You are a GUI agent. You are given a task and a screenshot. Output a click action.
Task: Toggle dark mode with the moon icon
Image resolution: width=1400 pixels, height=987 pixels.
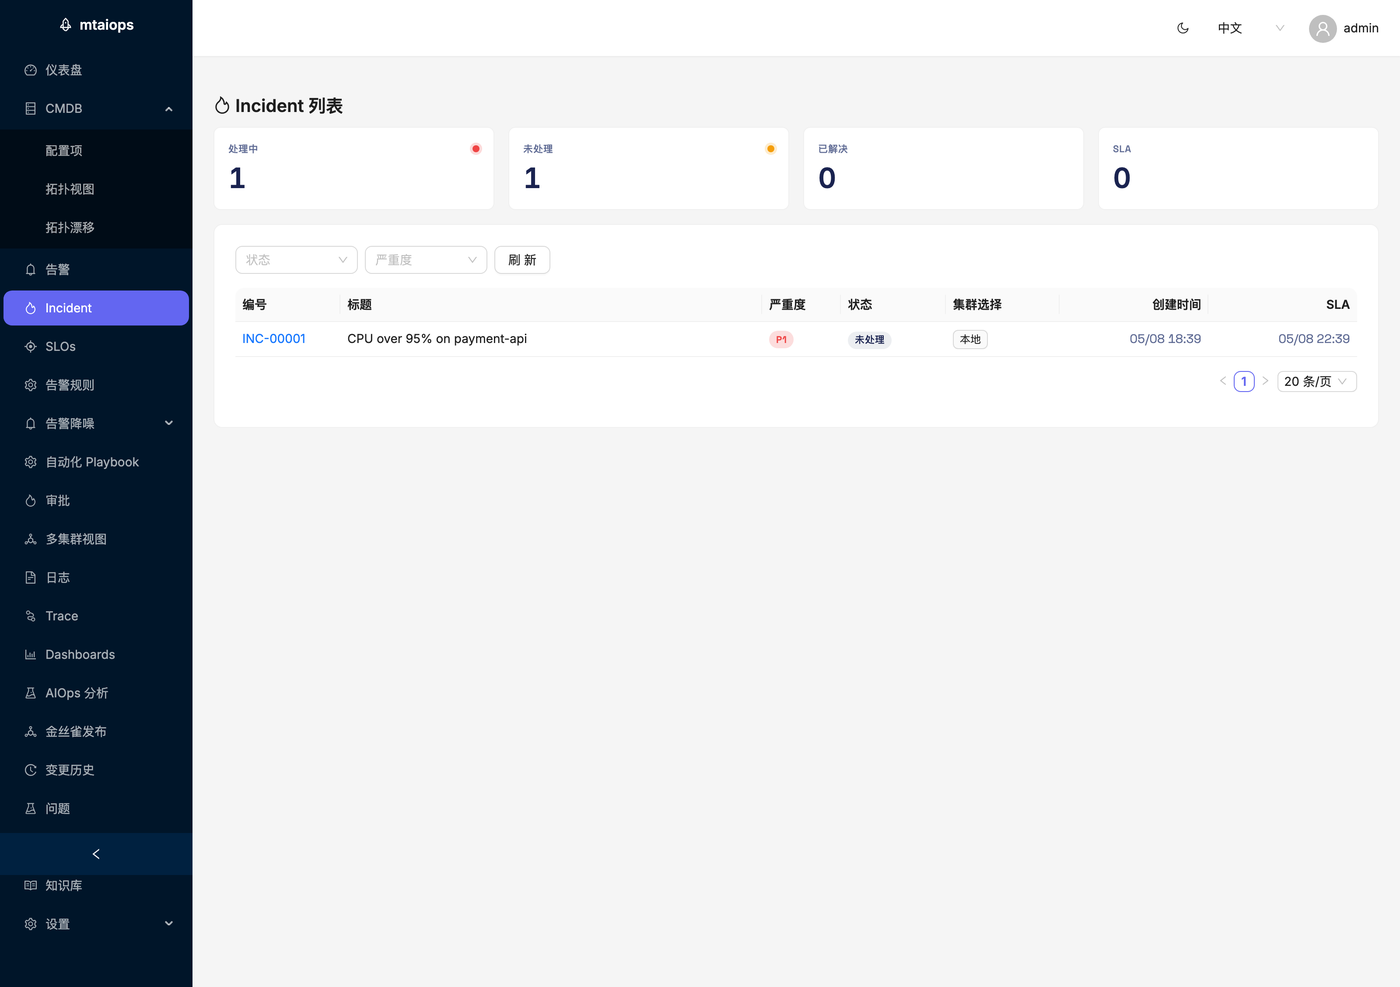coord(1183,28)
